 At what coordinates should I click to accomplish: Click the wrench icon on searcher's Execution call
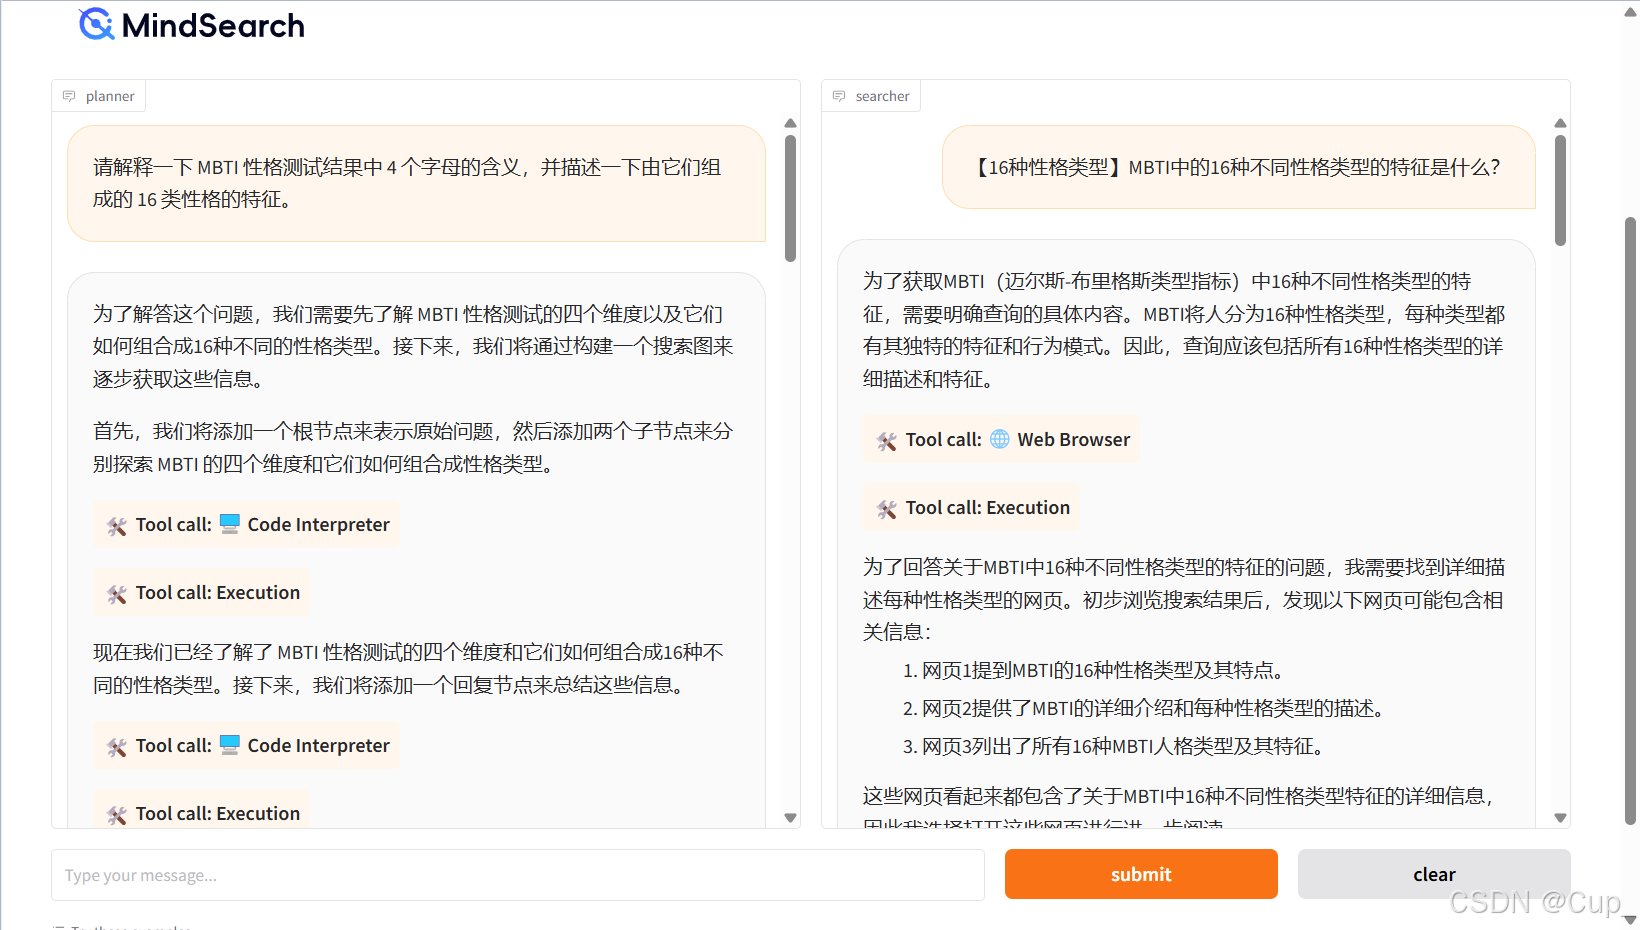tap(885, 507)
